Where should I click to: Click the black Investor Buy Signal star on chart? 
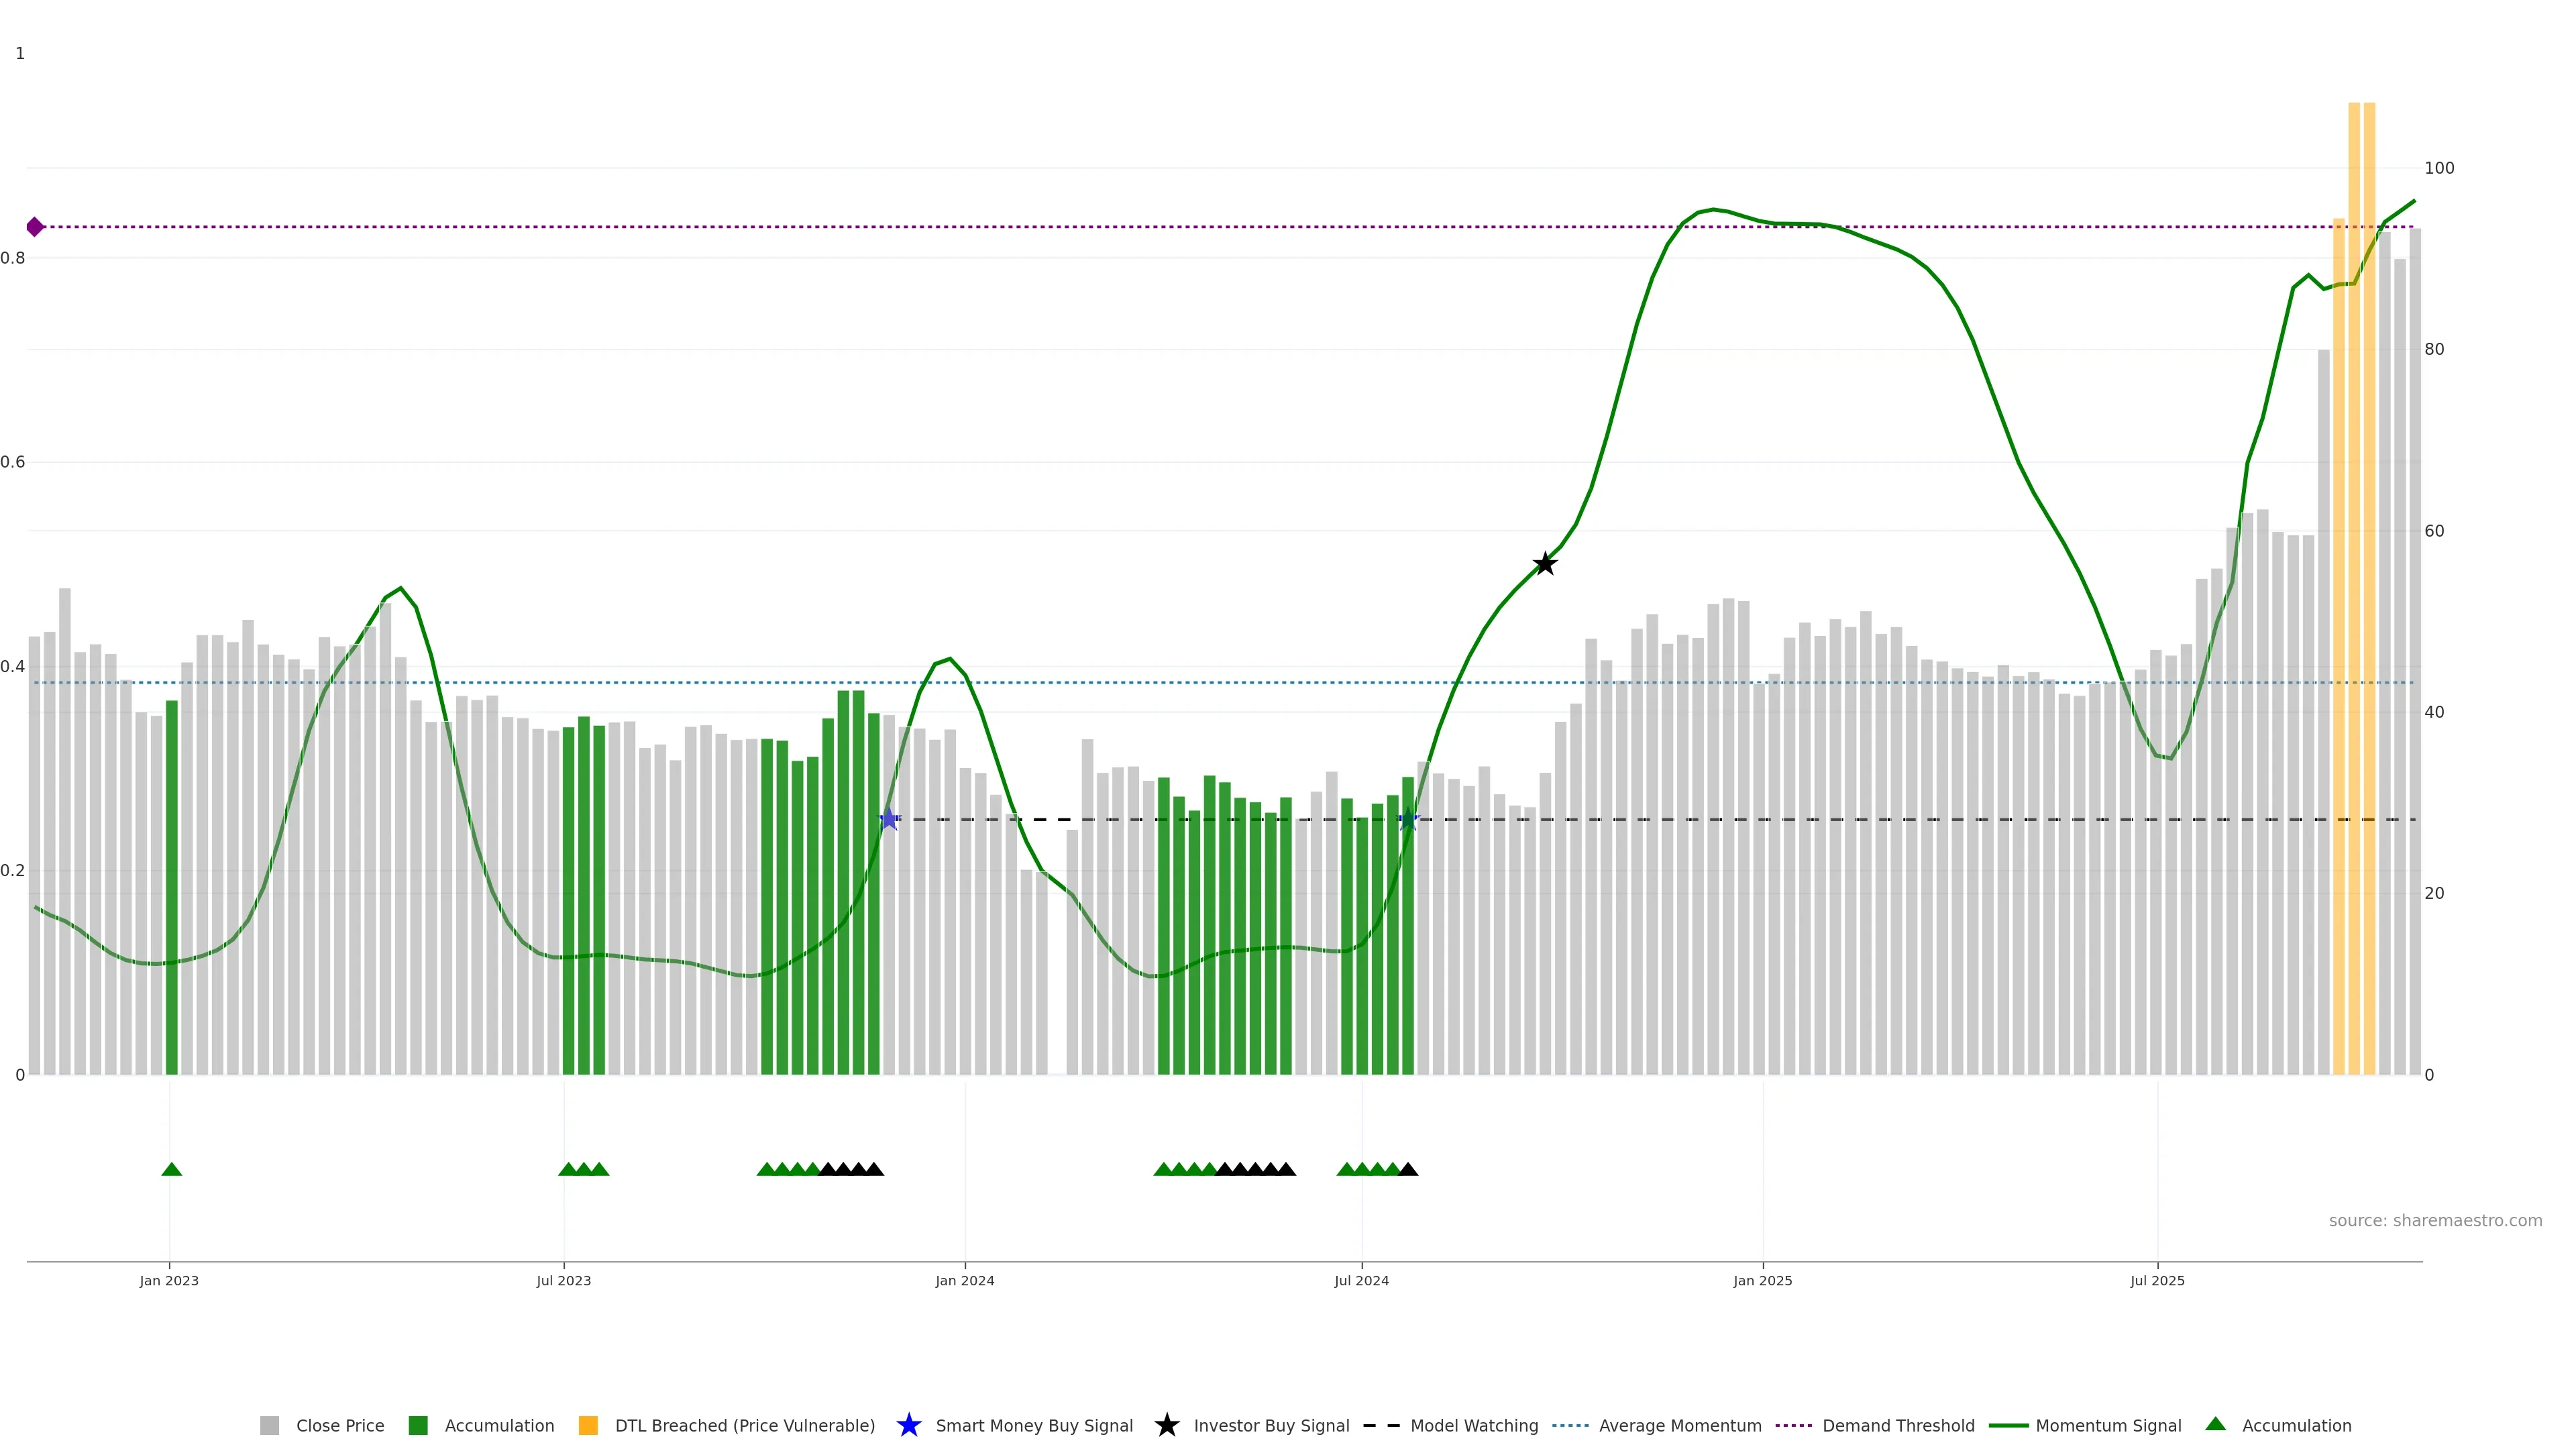[1544, 564]
